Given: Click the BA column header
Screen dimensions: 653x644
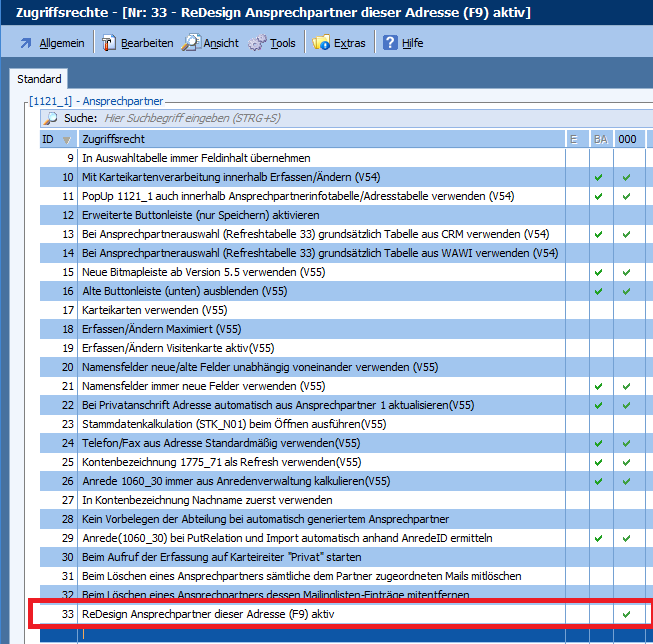Looking at the screenshot, I should (600, 139).
